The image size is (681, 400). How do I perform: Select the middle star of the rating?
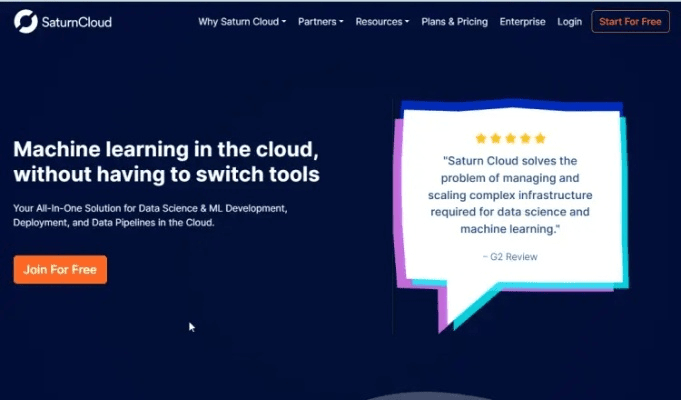(511, 138)
